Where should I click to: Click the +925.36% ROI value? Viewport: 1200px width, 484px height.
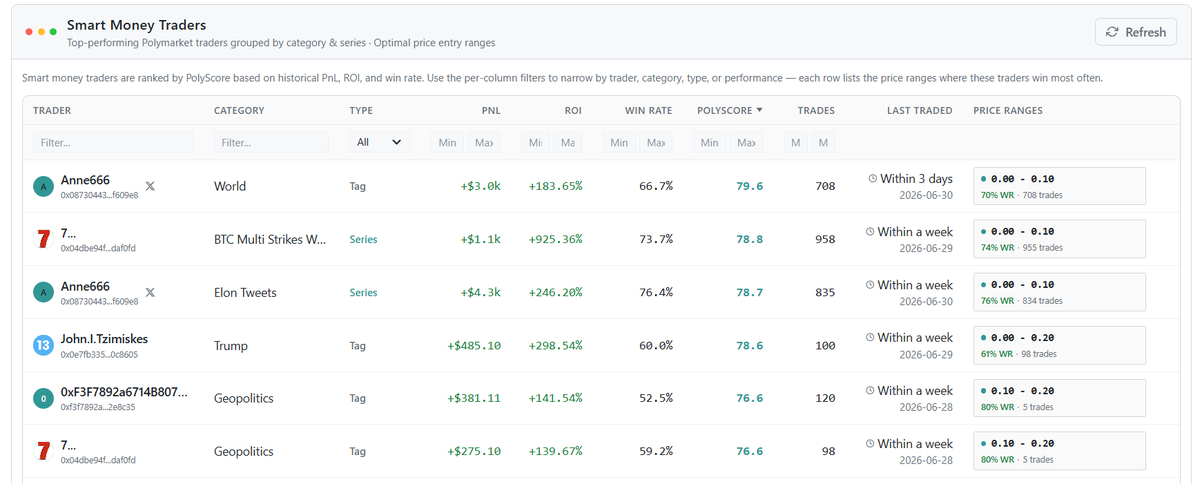[555, 239]
